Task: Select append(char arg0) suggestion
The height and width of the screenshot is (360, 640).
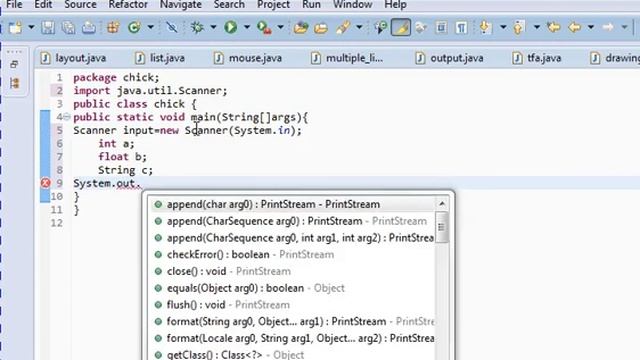Action: click(x=293, y=204)
